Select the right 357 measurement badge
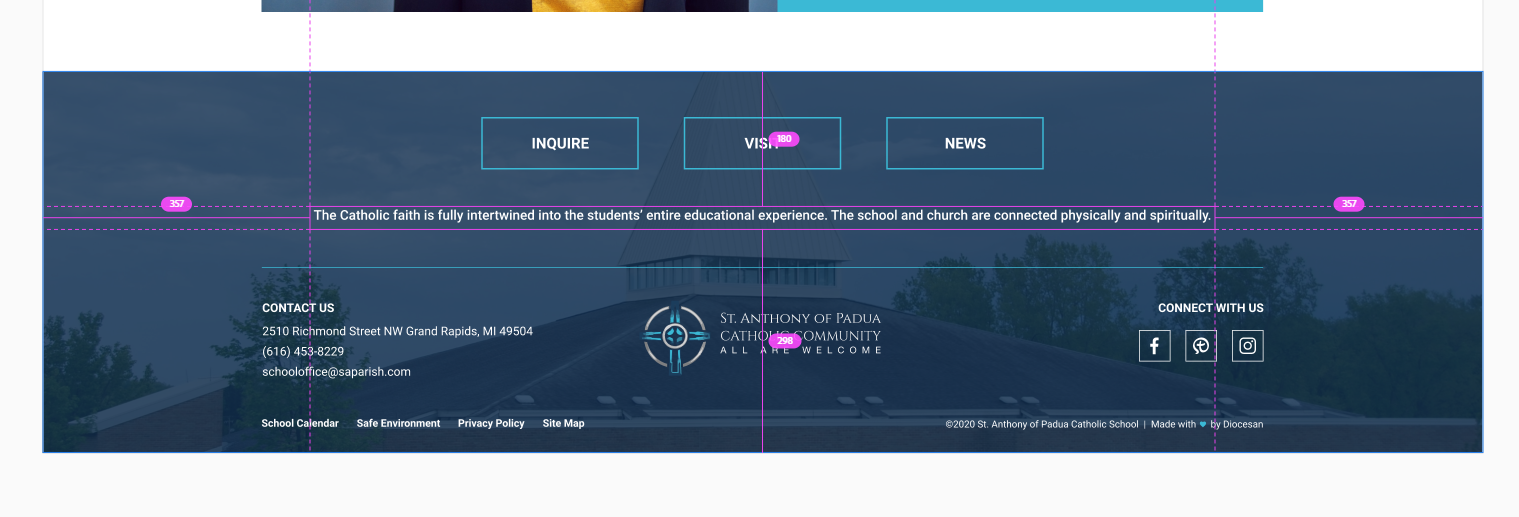Screen dimensions: 1519x517 [1348, 204]
